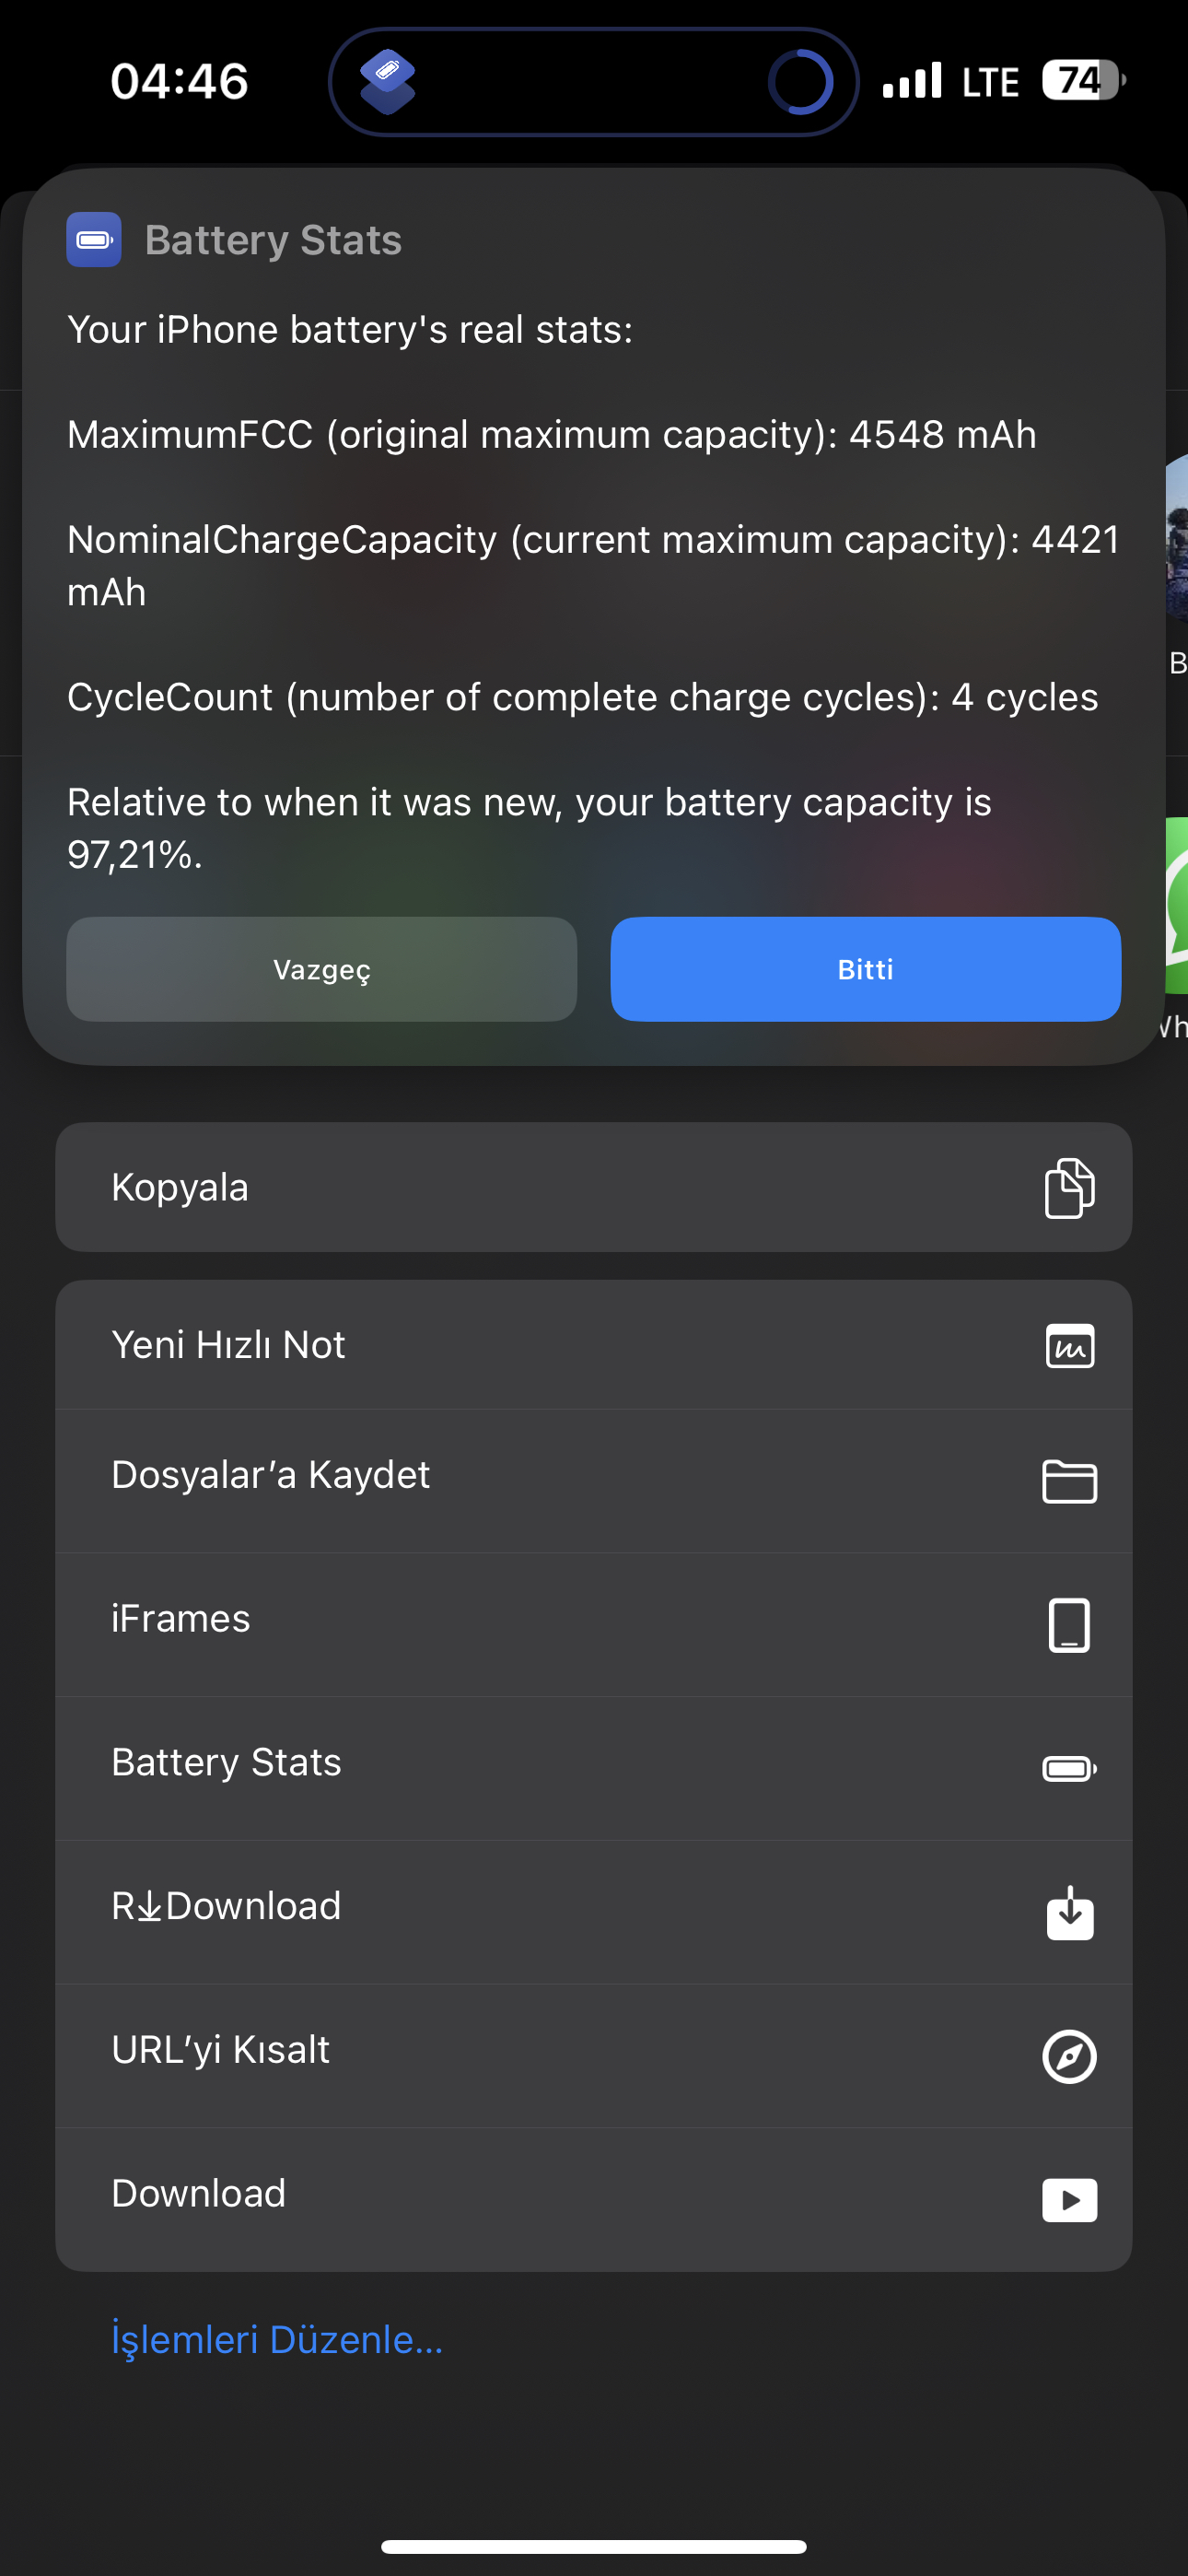Screen dimensions: 1188x2576
Task: Tap the folder icon for Dosyalar'a Kaydet
Action: coord(1069,1481)
